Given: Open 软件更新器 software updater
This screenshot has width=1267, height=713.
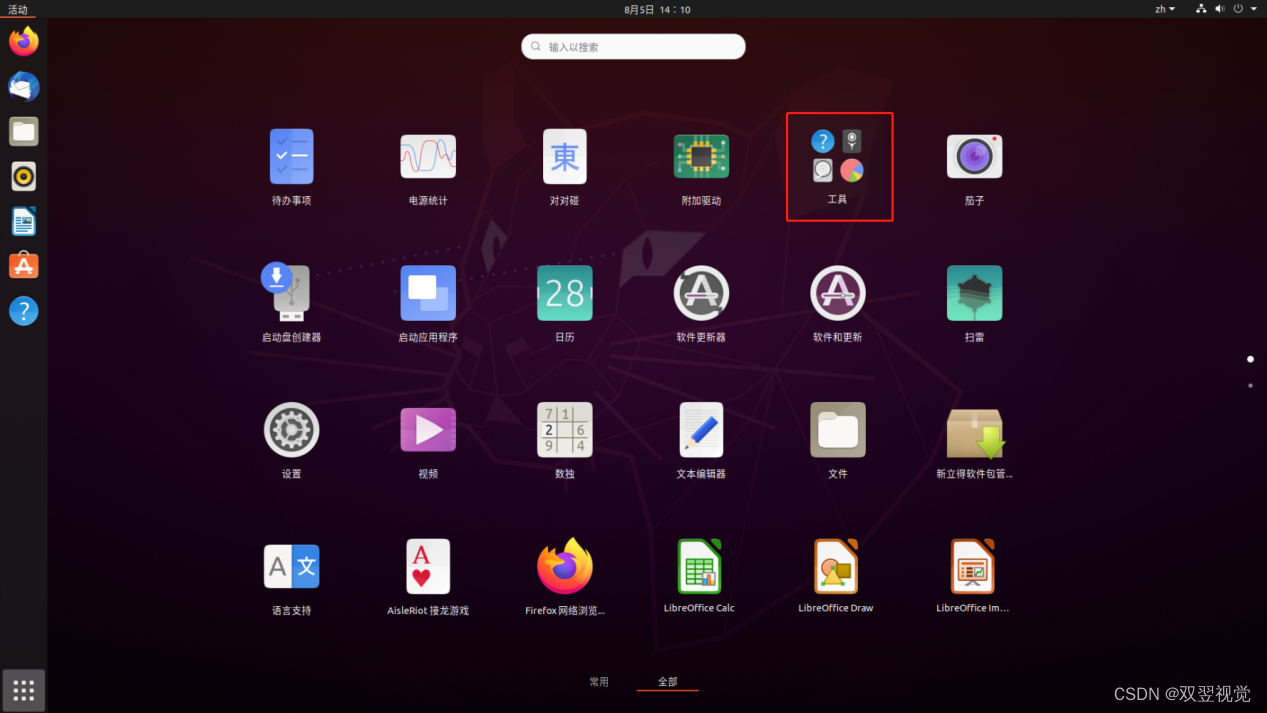Looking at the screenshot, I should click(701, 293).
